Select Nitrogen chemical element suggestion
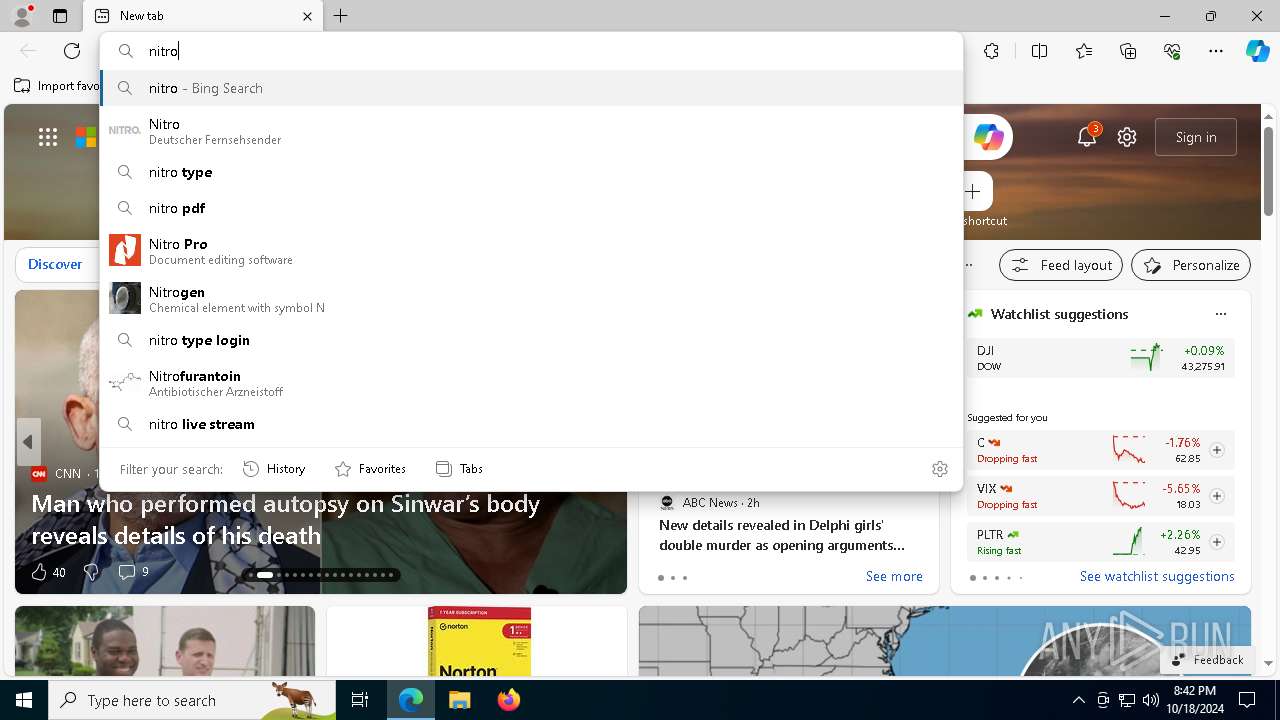The height and width of the screenshot is (720, 1280). pyautogui.click(x=531, y=299)
